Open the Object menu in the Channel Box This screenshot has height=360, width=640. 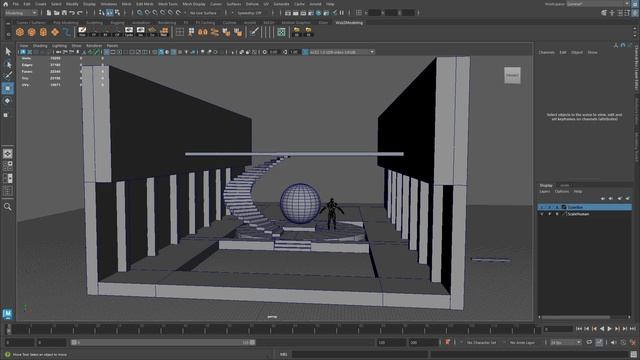[x=577, y=52]
